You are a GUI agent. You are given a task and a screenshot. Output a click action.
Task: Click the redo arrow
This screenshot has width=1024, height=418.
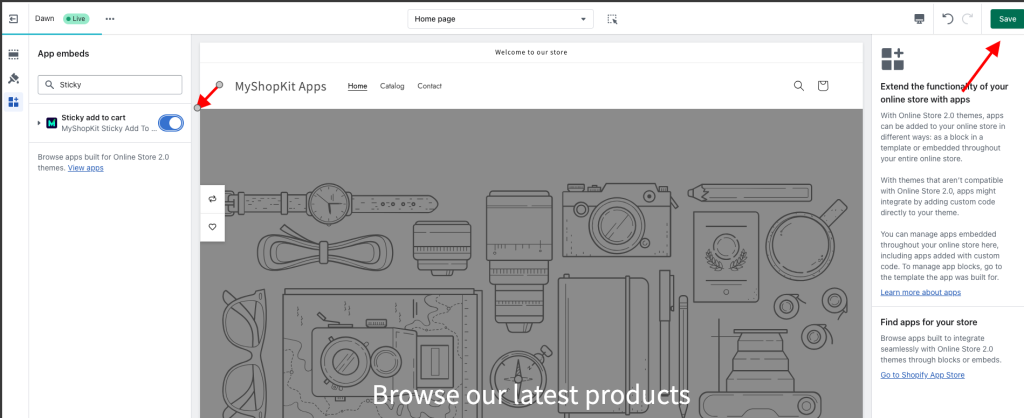[967, 19]
